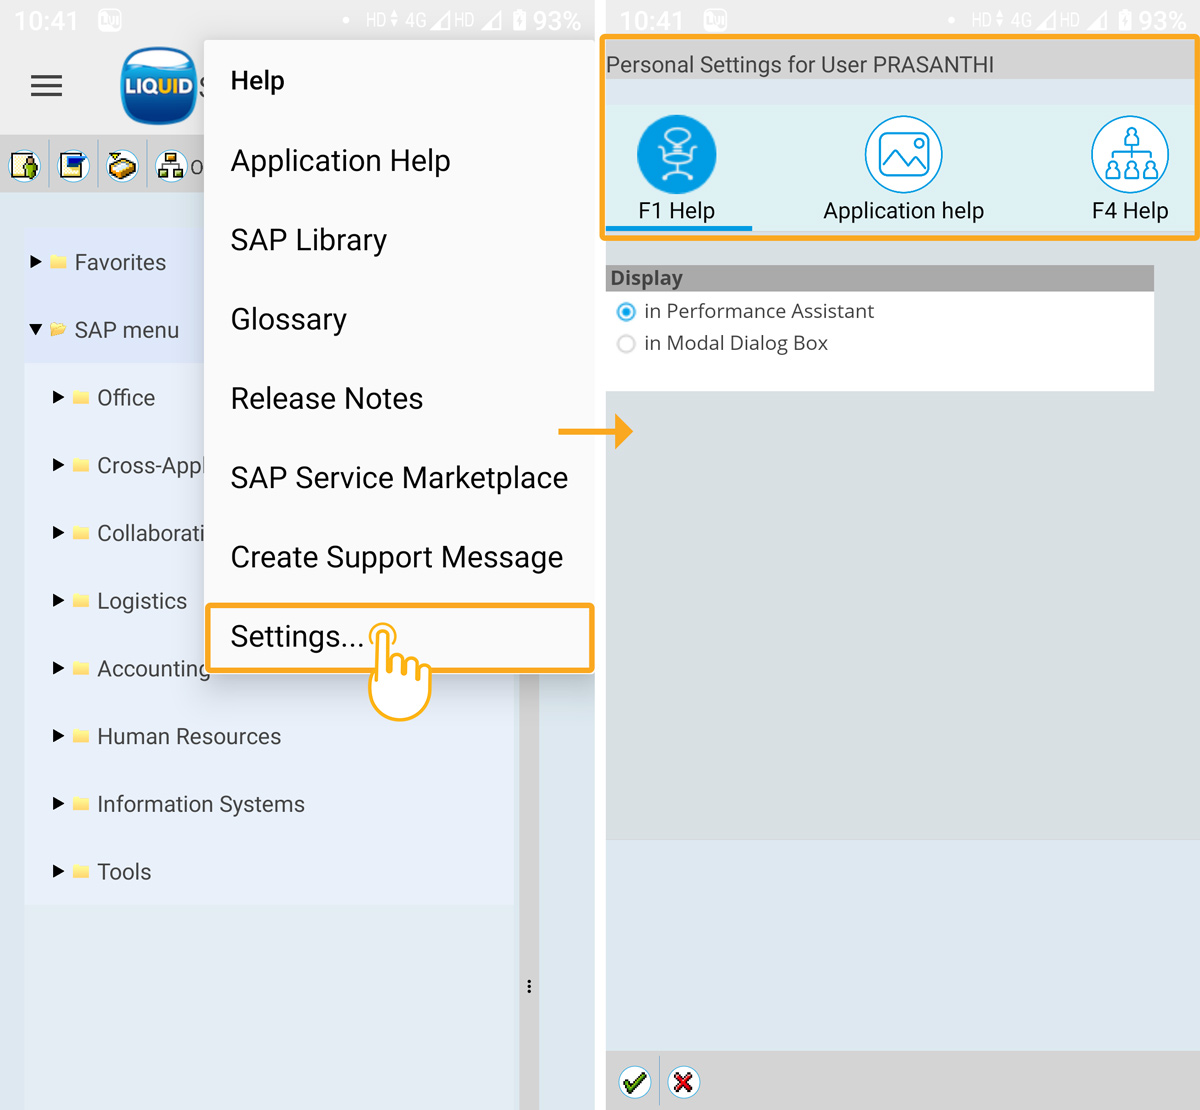This screenshot has width=1200, height=1110.
Task: Open the Tools folder tree item
Action: (x=124, y=872)
